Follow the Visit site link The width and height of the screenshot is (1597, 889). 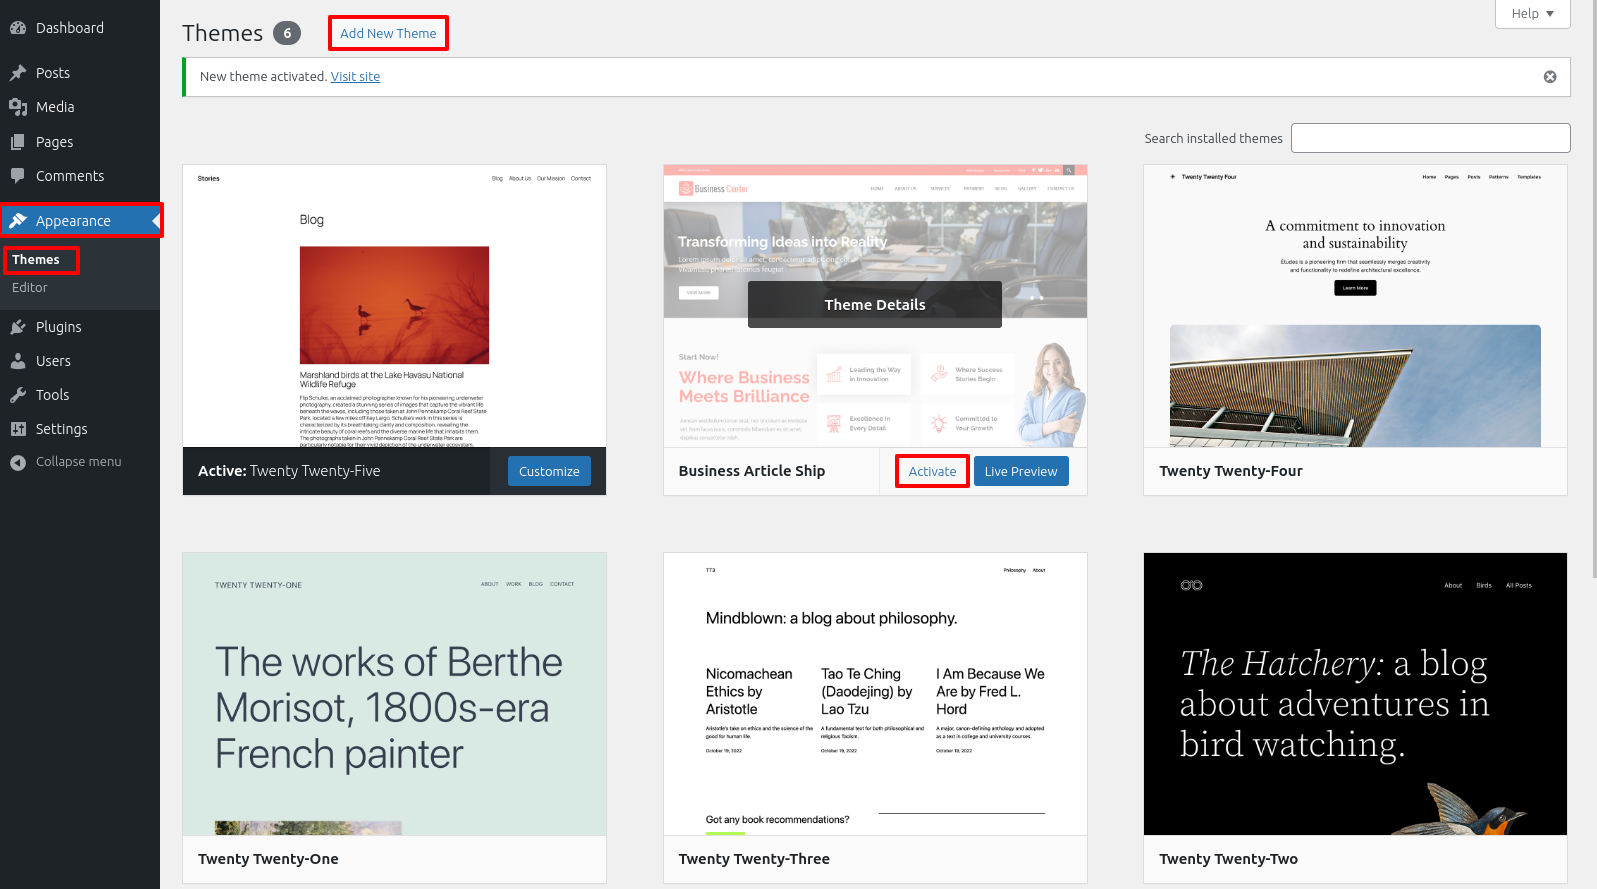[355, 77]
